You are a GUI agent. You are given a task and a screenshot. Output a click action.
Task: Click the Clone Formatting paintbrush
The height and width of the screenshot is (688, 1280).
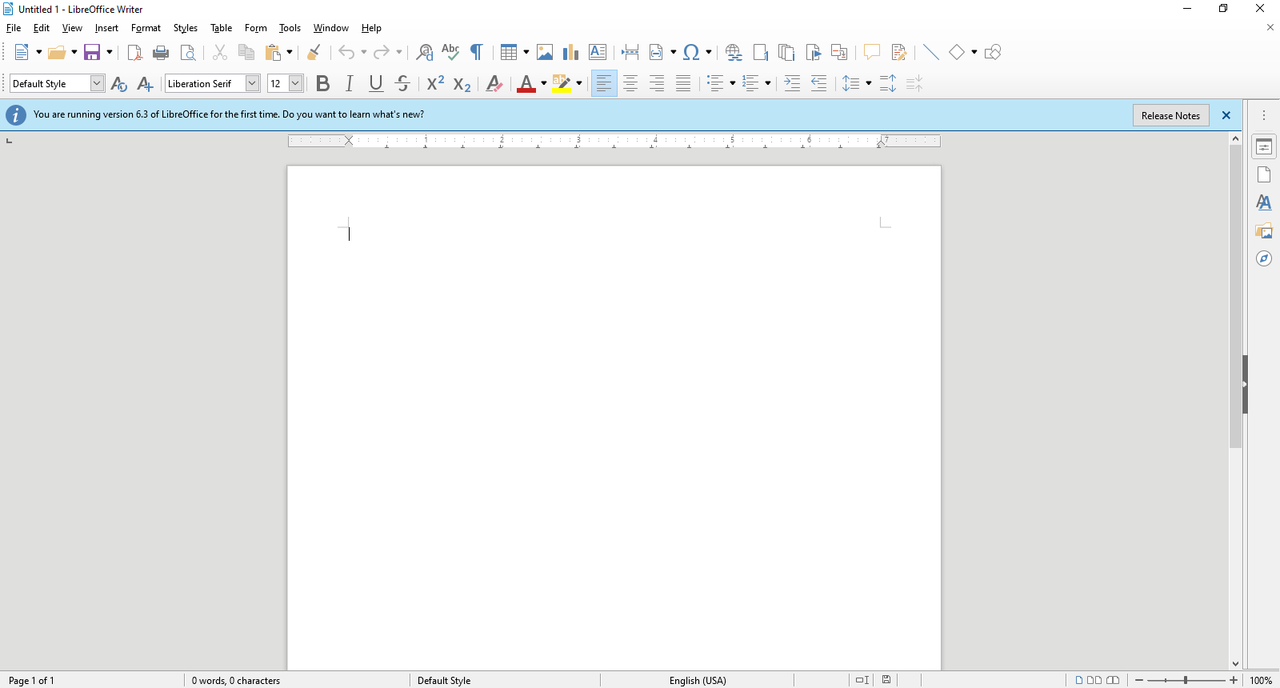313,52
